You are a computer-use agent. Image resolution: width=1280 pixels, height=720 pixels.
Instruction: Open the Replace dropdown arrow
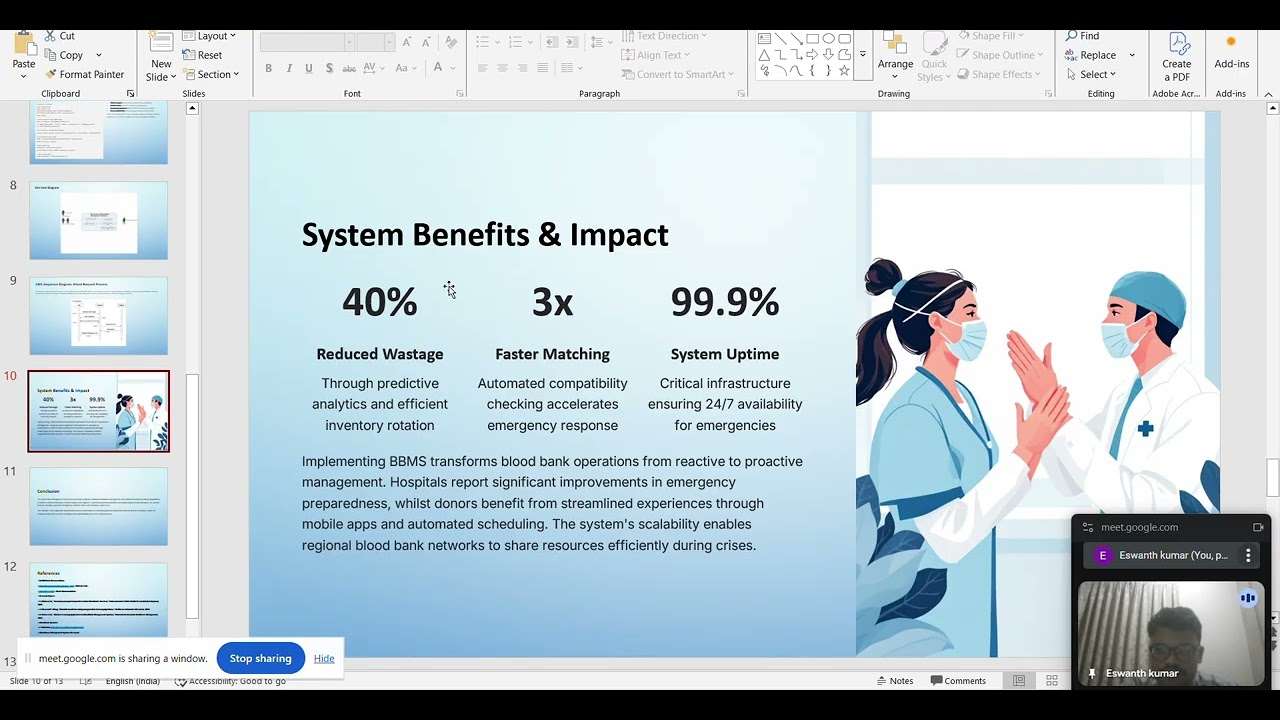click(1132, 55)
